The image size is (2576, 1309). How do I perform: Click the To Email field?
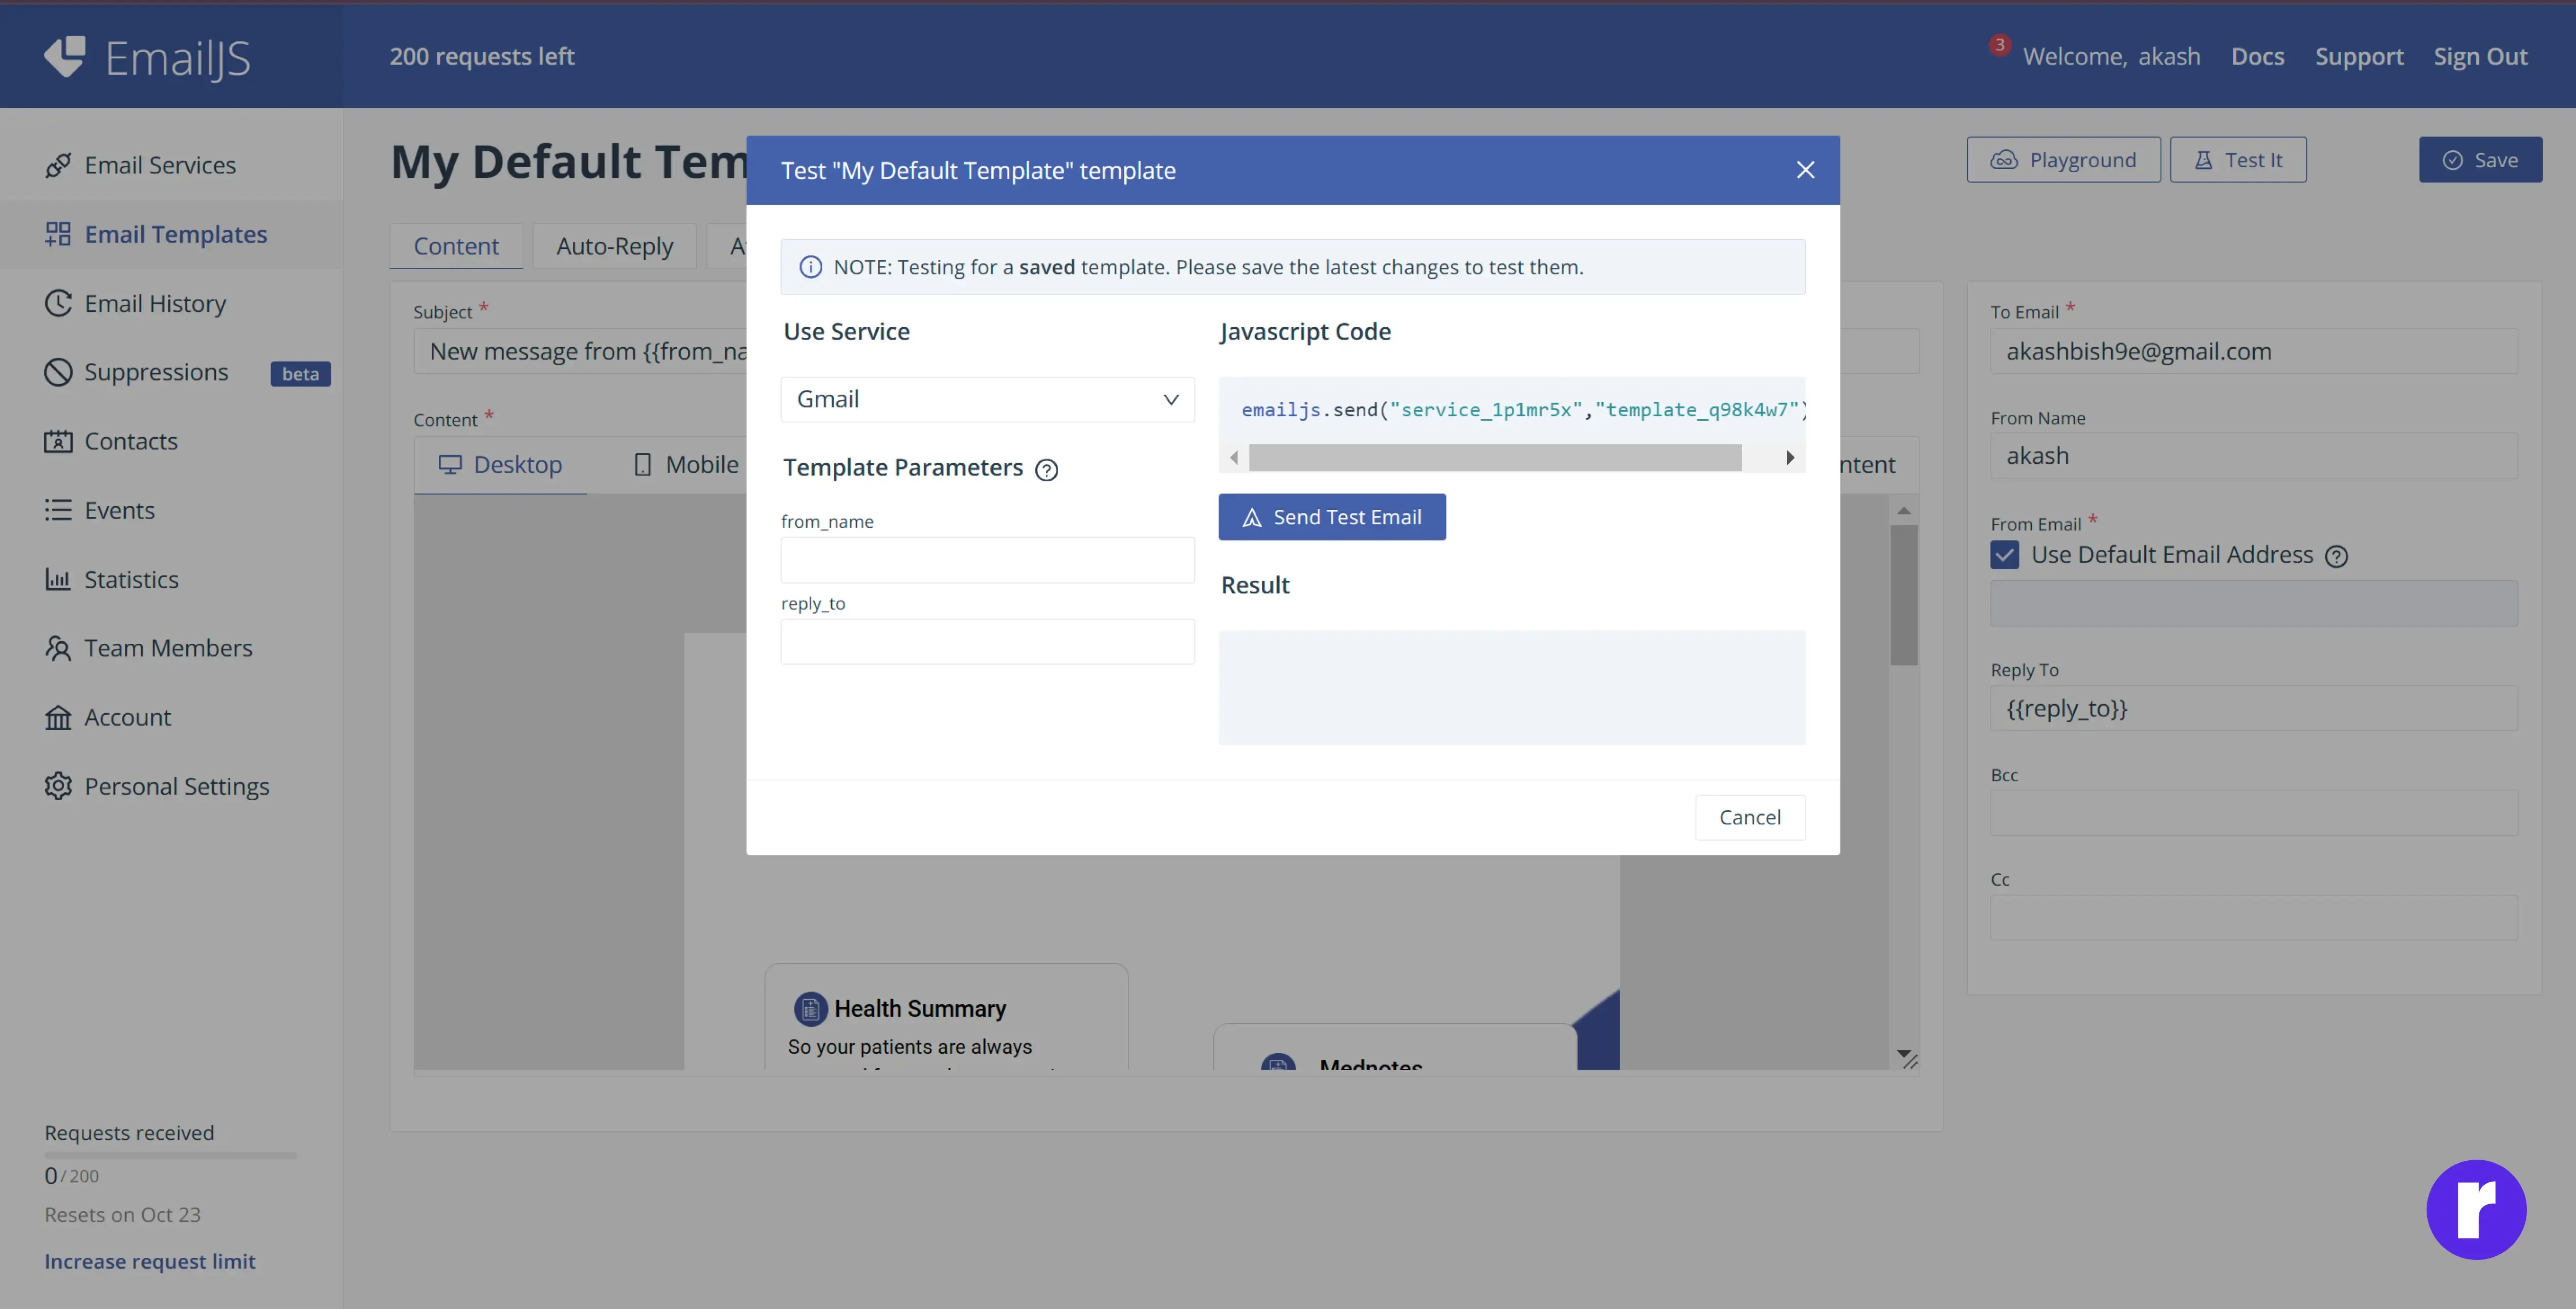[2253, 351]
